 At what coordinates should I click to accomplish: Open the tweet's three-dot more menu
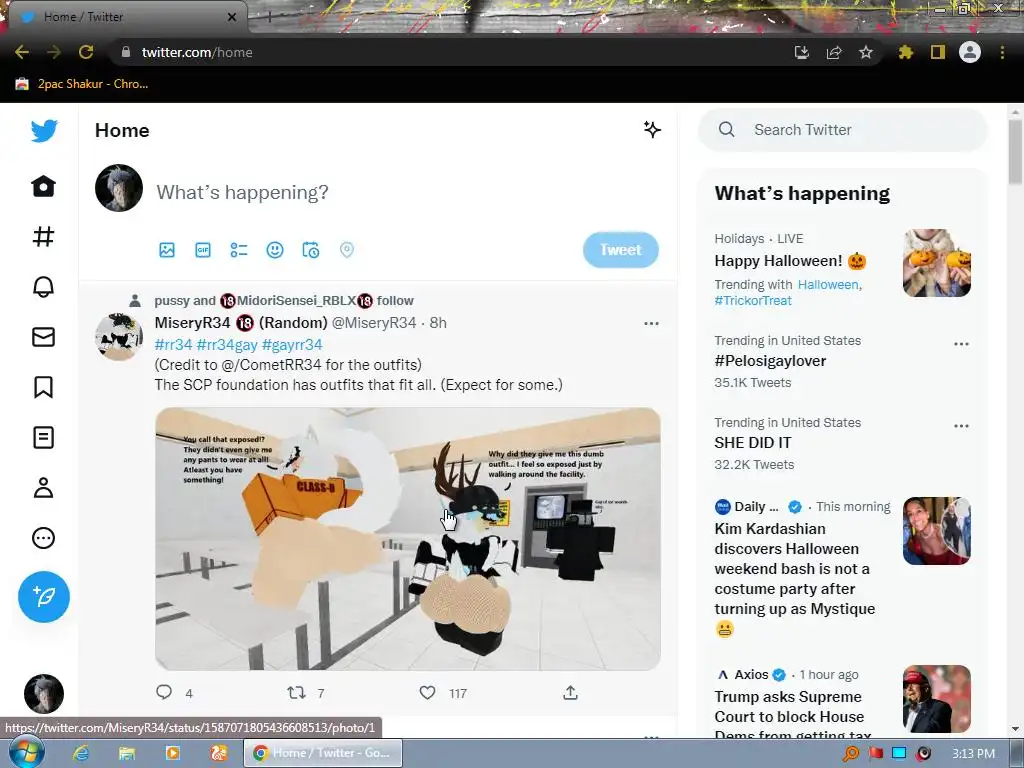click(651, 323)
